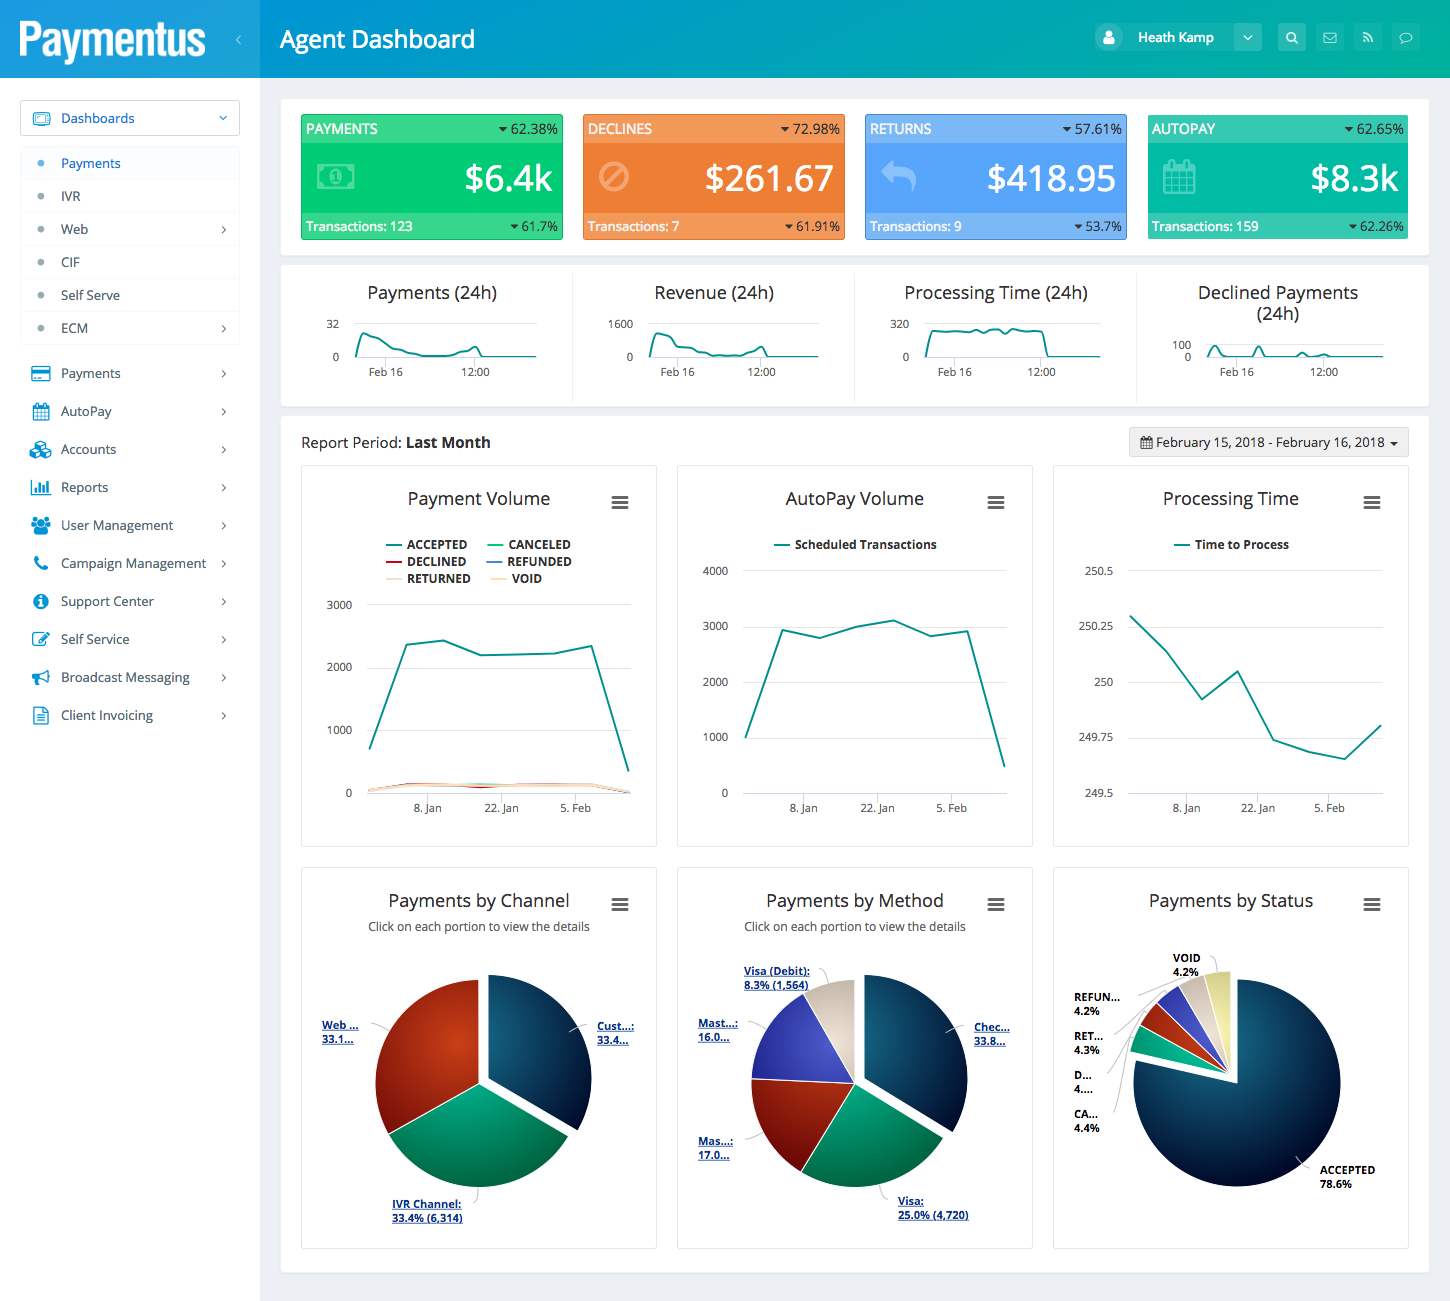The height and width of the screenshot is (1301, 1450).
Task: Select IVR in the dashboards list
Action: coord(71,197)
